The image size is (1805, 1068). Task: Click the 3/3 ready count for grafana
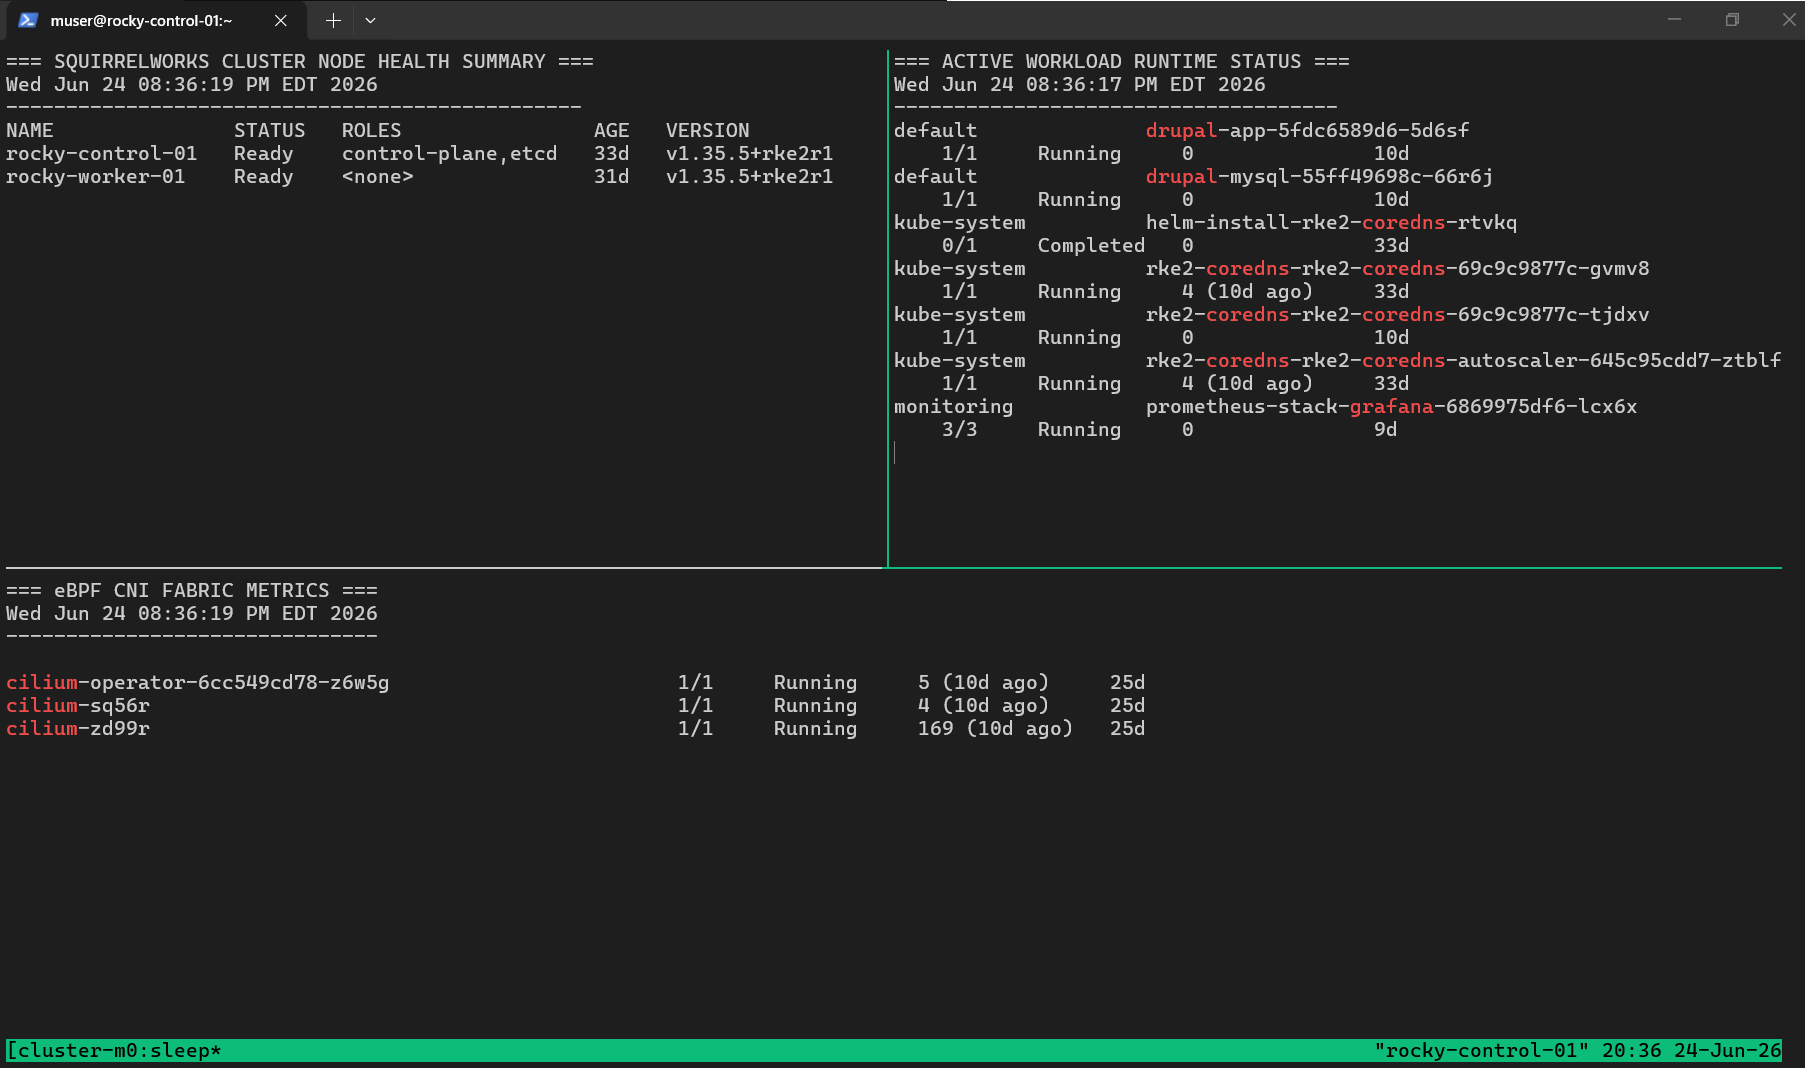click(x=960, y=430)
